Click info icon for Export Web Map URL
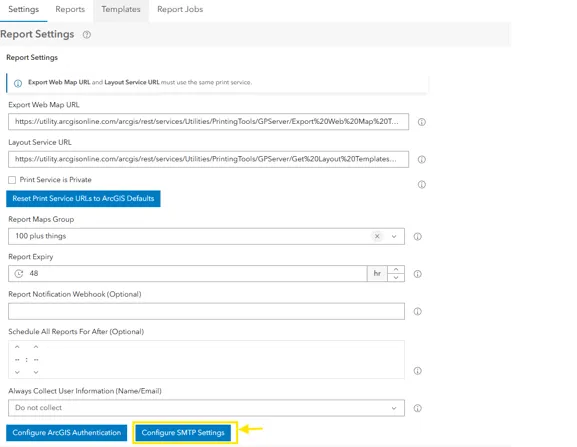 point(422,122)
